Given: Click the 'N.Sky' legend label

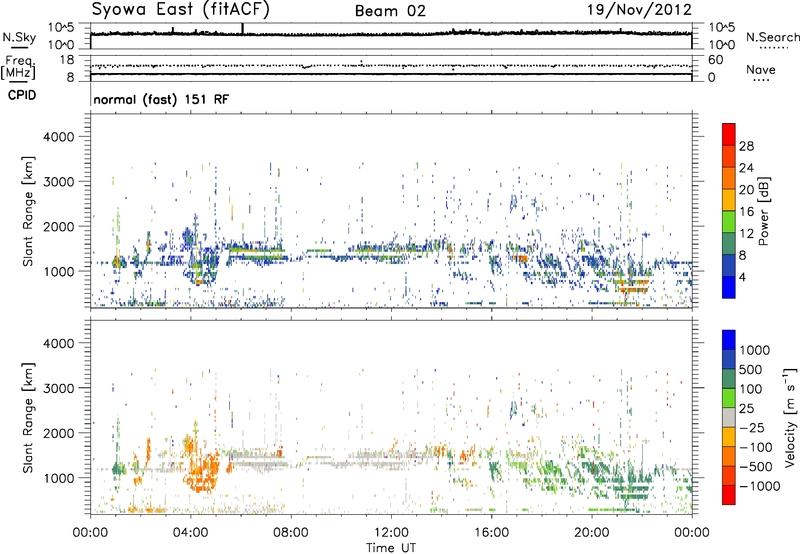Looking at the screenshot, I should [x=19, y=37].
